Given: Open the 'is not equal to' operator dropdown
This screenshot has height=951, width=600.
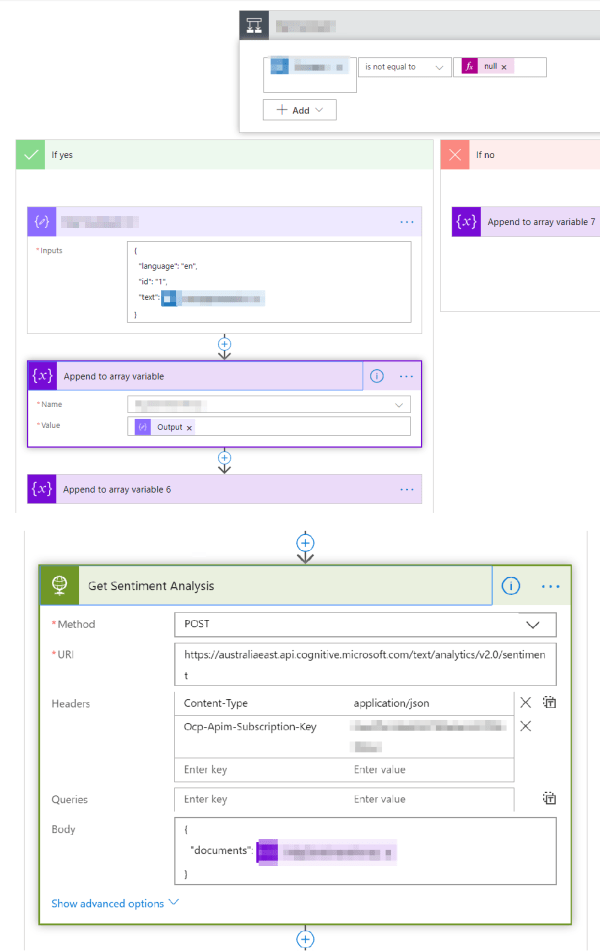Looking at the screenshot, I should 404,67.
